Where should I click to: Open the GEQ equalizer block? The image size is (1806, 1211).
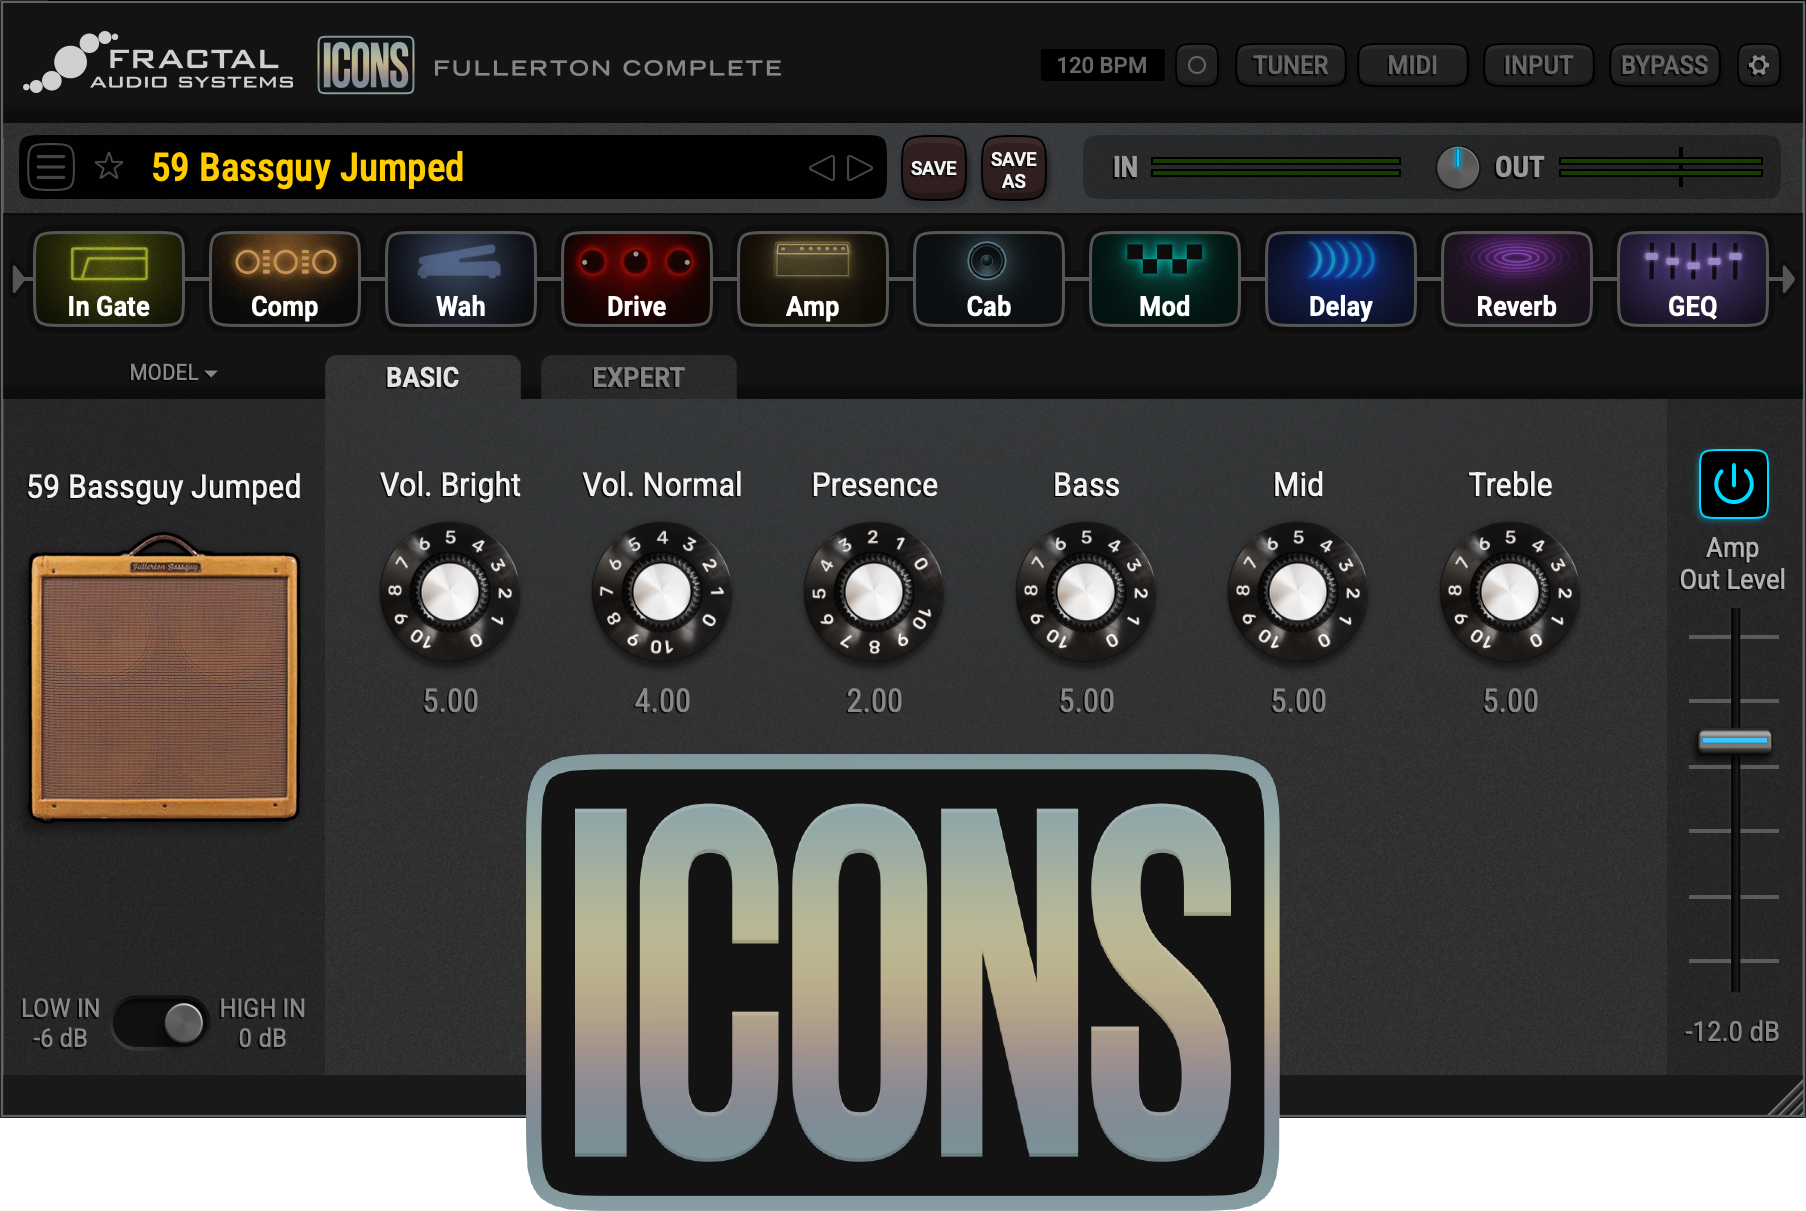[1693, 279]
